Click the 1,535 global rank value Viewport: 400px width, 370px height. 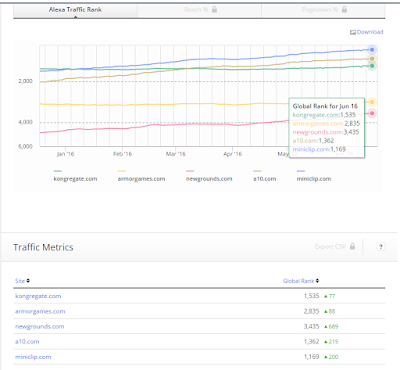[x=311, y=296]
